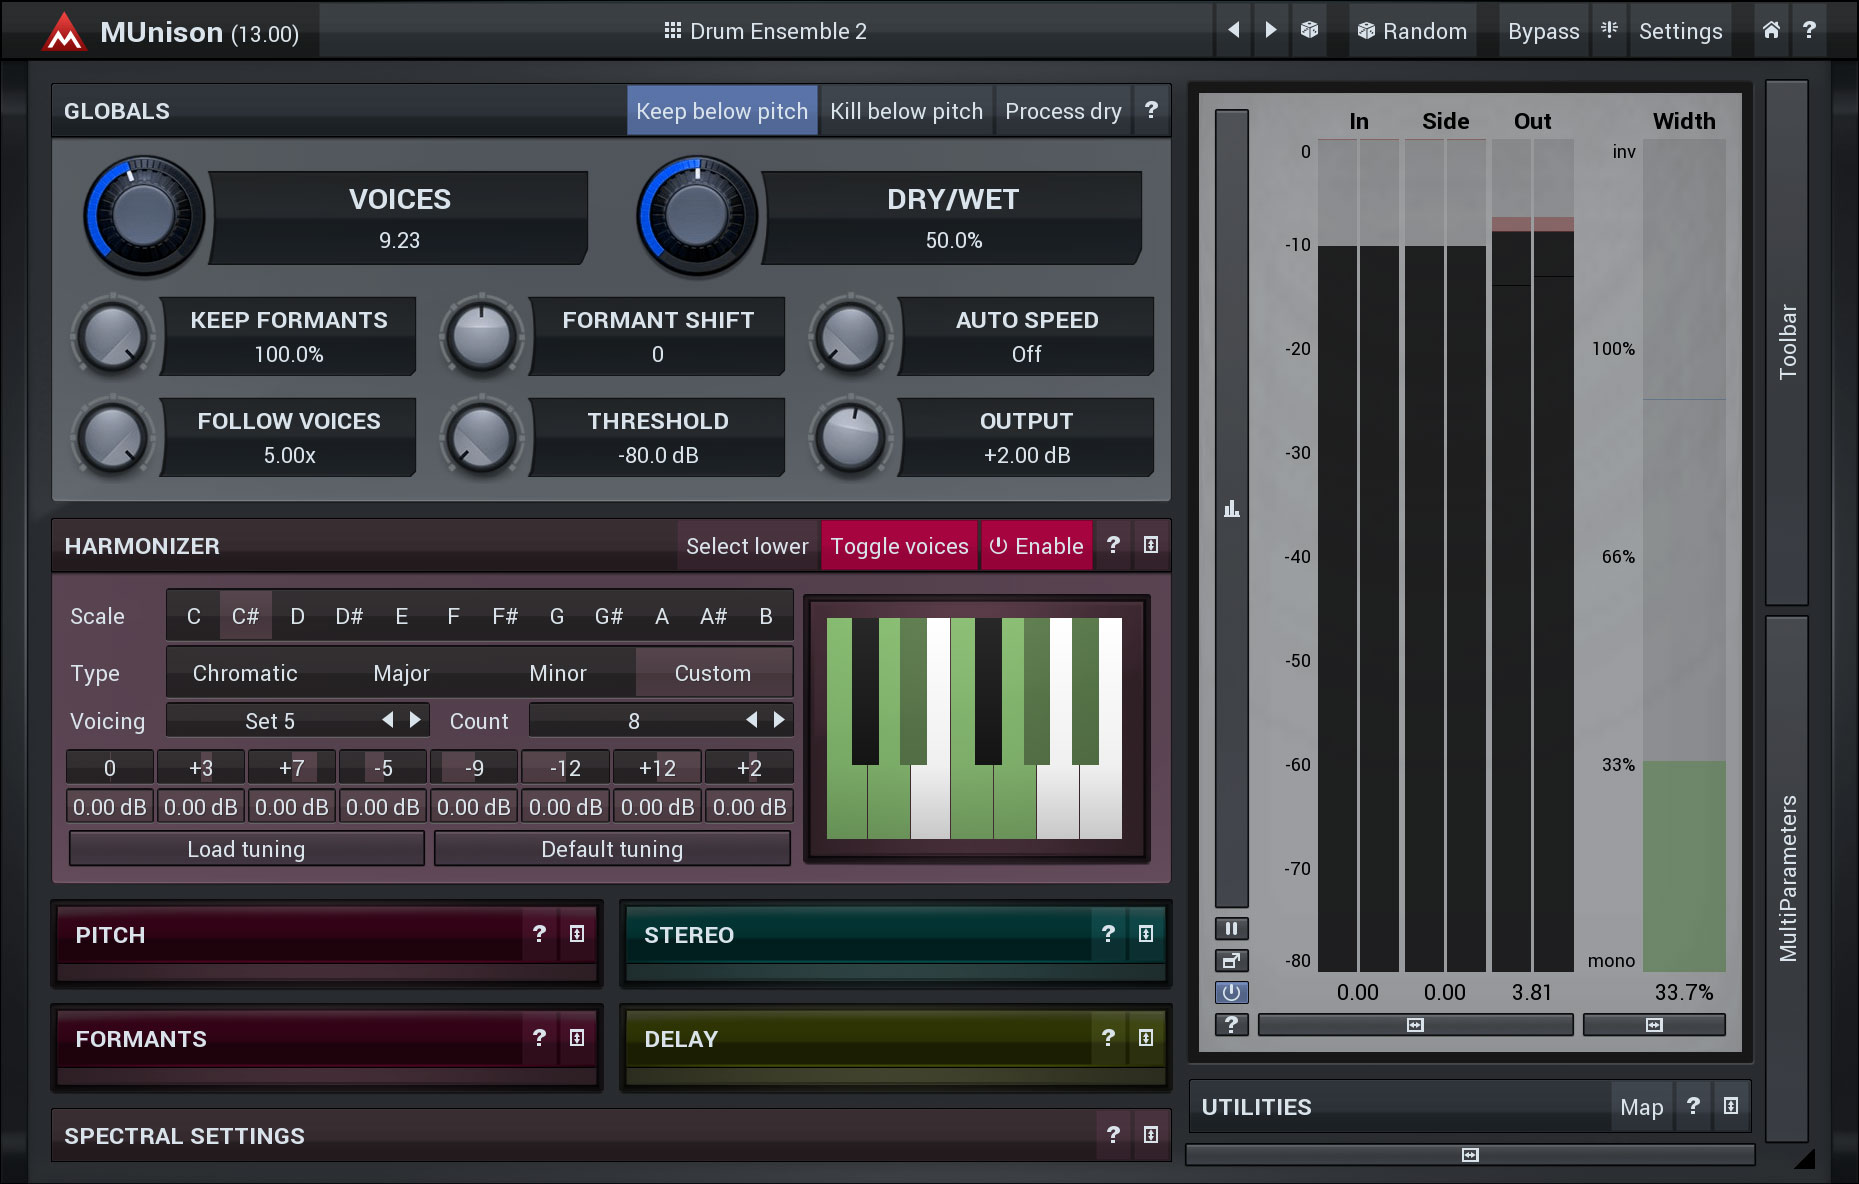Click the Default tuning button

[x=612, y=849]
